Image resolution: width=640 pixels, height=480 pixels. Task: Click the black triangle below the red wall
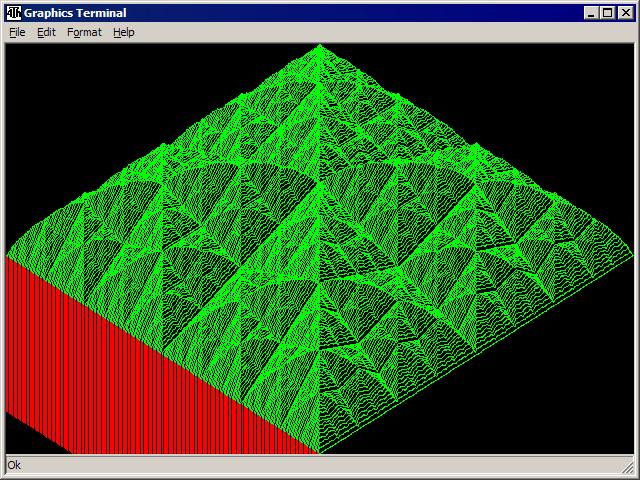(x=30, y=440)
